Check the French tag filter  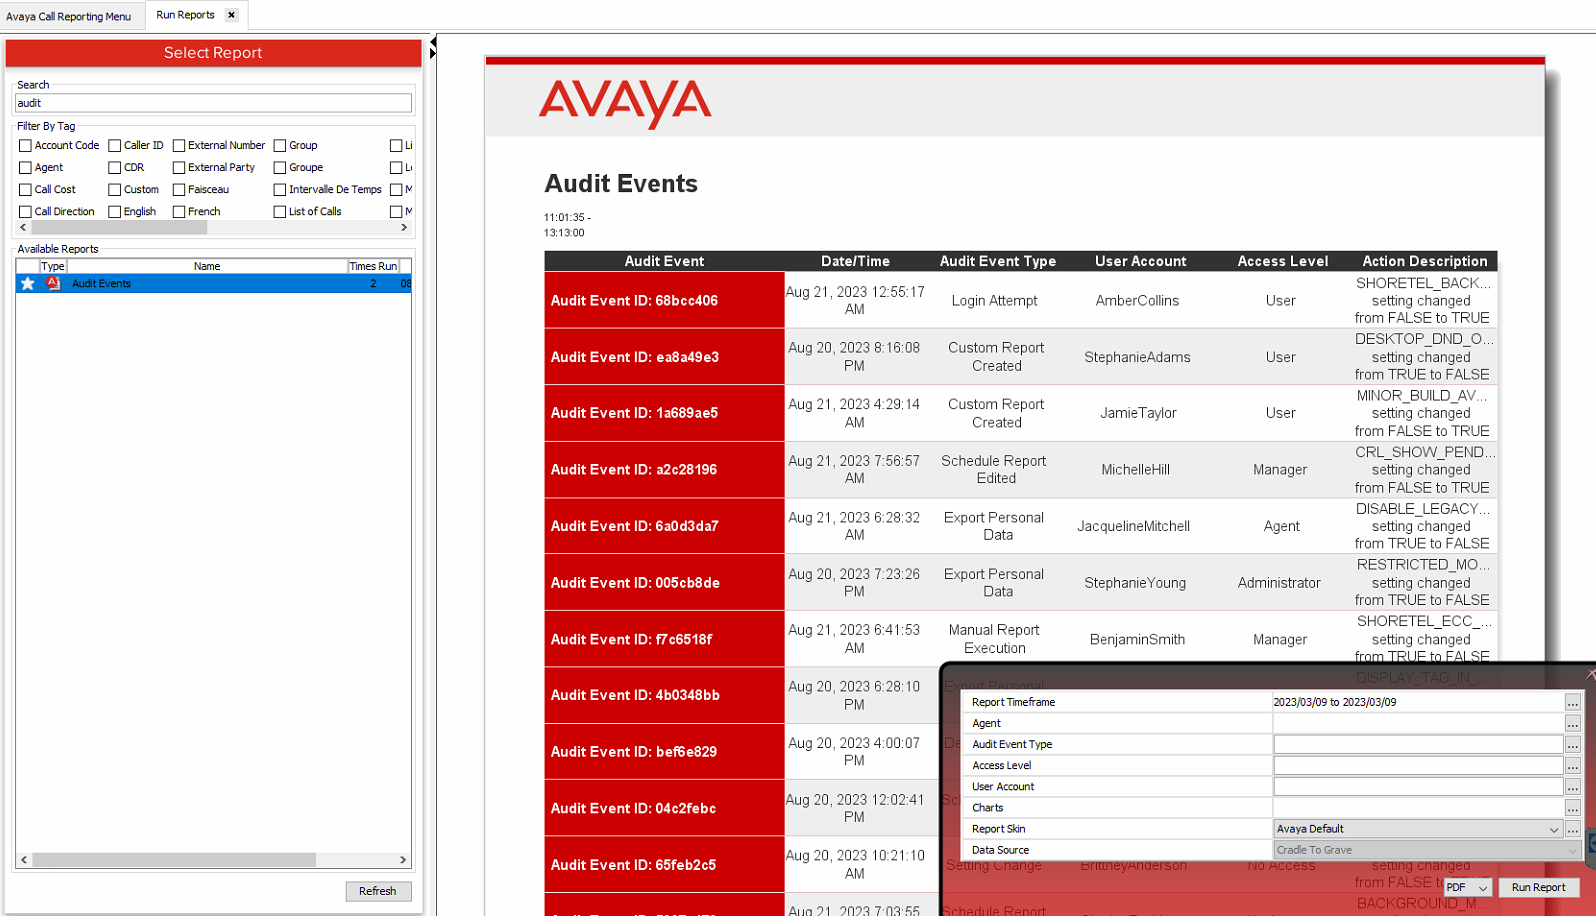coord(179,212)
